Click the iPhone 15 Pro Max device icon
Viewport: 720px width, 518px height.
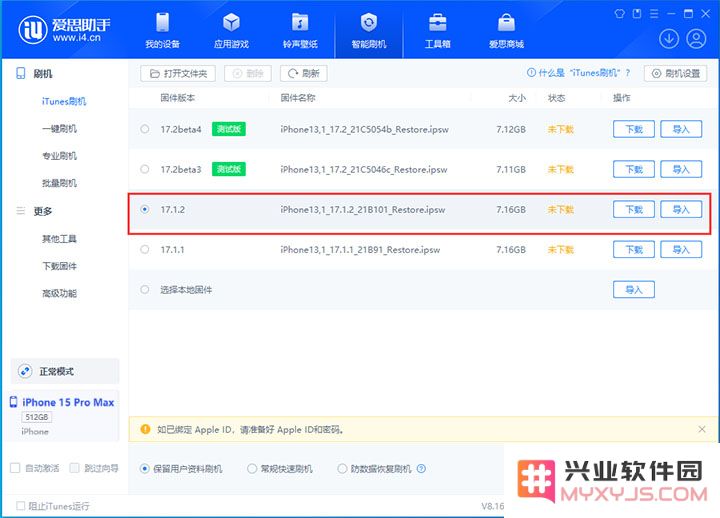coord(14,402)
